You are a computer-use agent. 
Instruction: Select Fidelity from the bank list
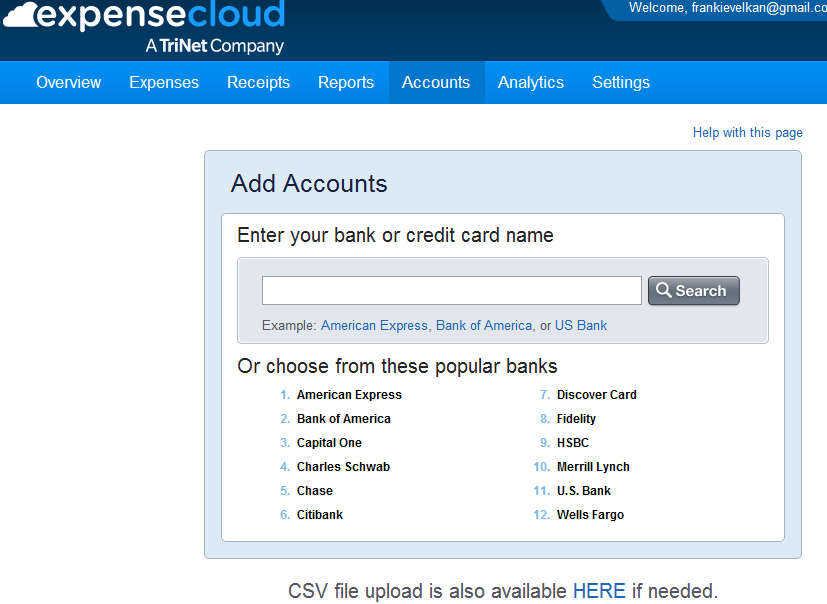pos(576,419)
